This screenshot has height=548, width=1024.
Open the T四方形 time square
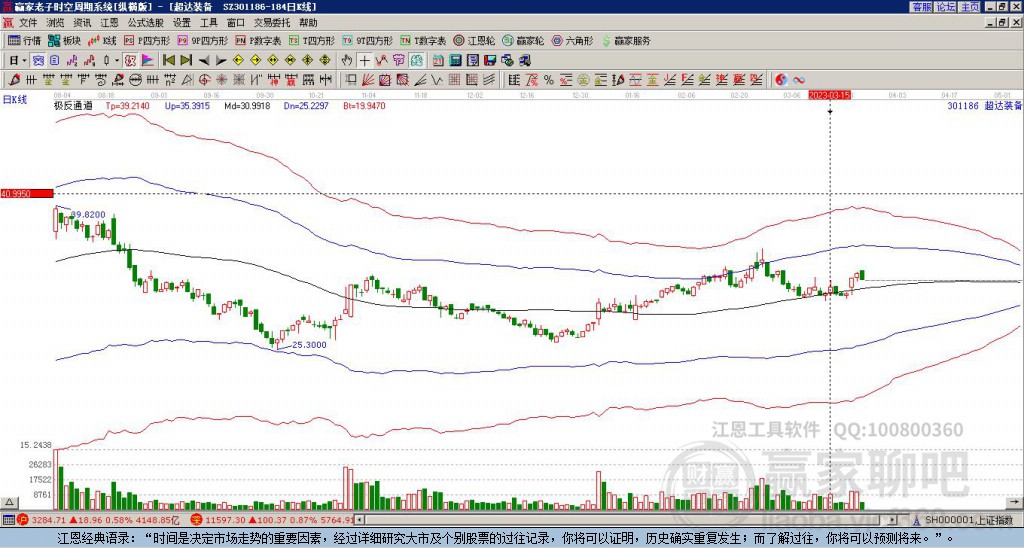(312, 40)
